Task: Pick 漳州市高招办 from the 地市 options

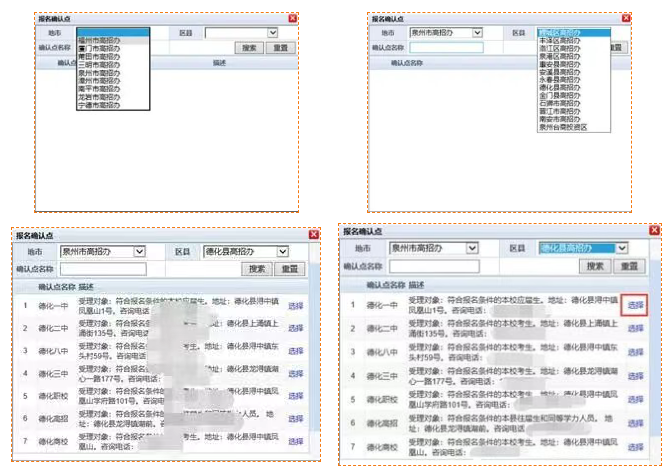Action: [97, 80]
